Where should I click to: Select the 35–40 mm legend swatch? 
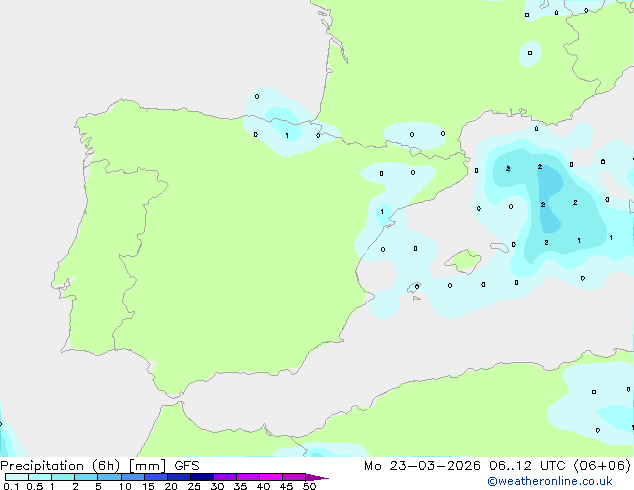pos(248,477)
